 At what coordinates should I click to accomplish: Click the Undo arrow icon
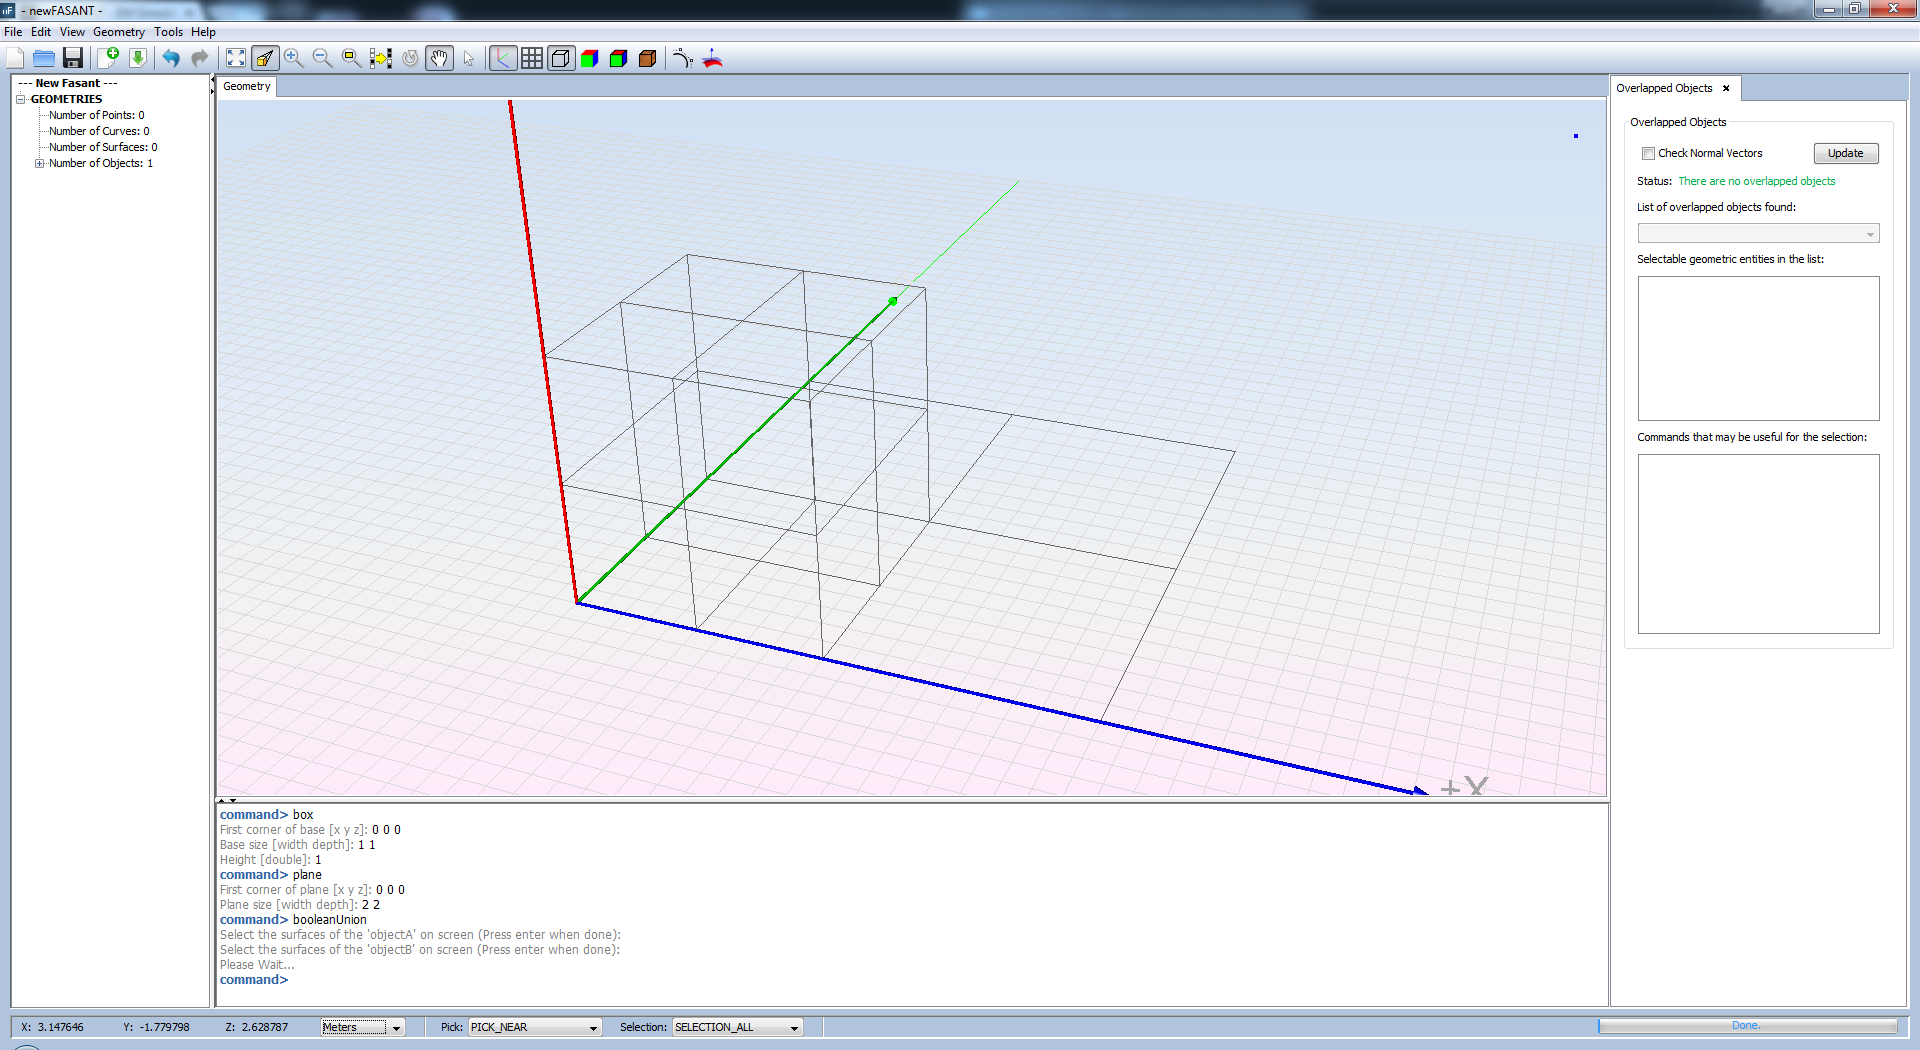[x=171, y=58]
